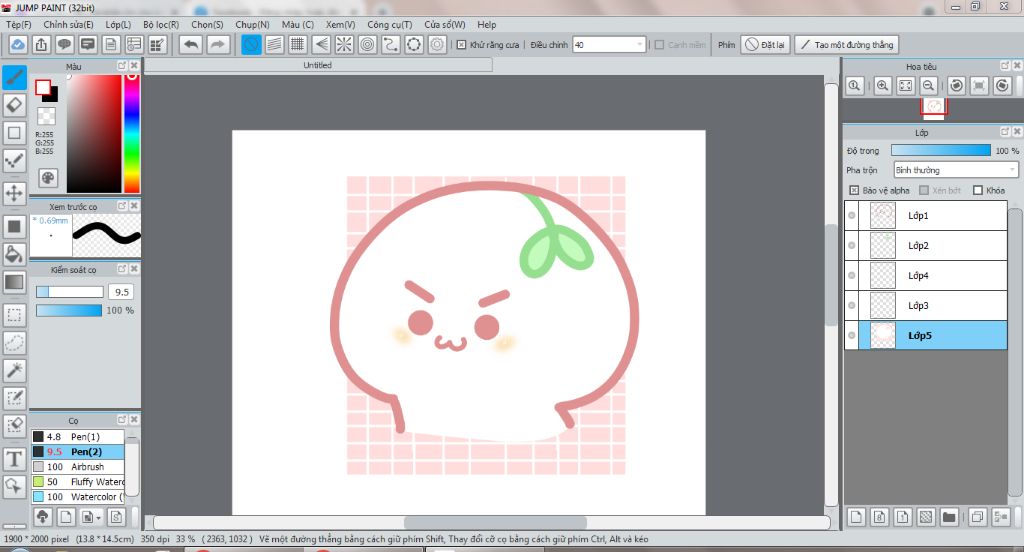Select the Gradient tool
1024x552 pixels.
[14, 282]
